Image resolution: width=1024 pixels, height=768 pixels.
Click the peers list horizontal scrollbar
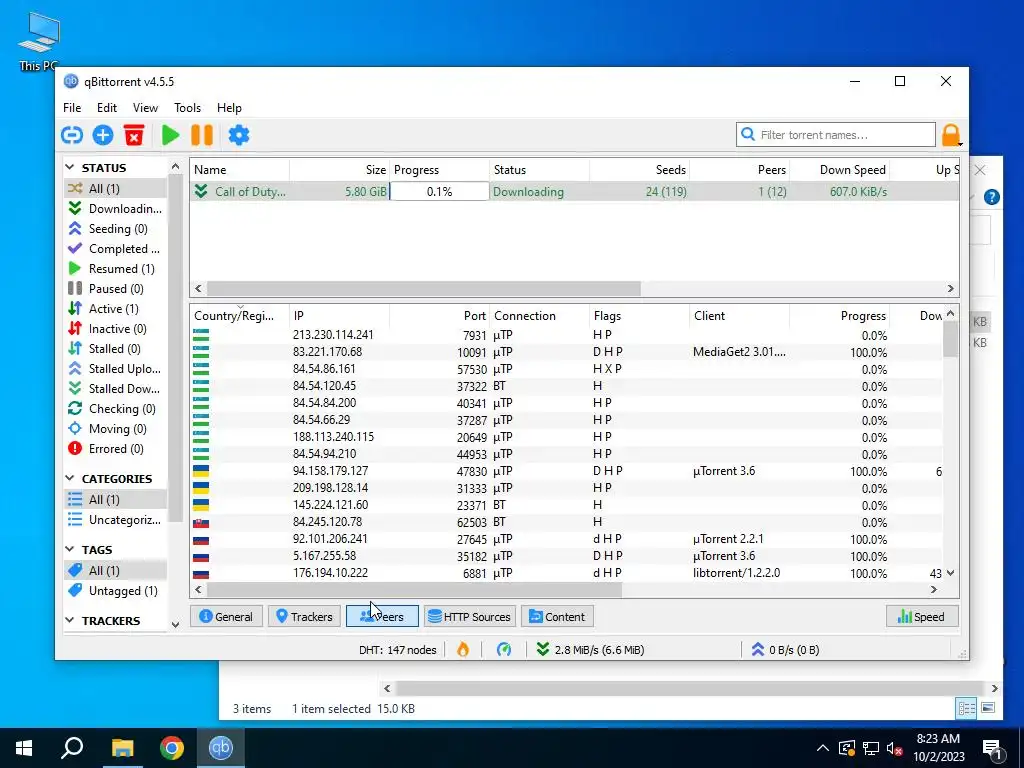point(415,589)
